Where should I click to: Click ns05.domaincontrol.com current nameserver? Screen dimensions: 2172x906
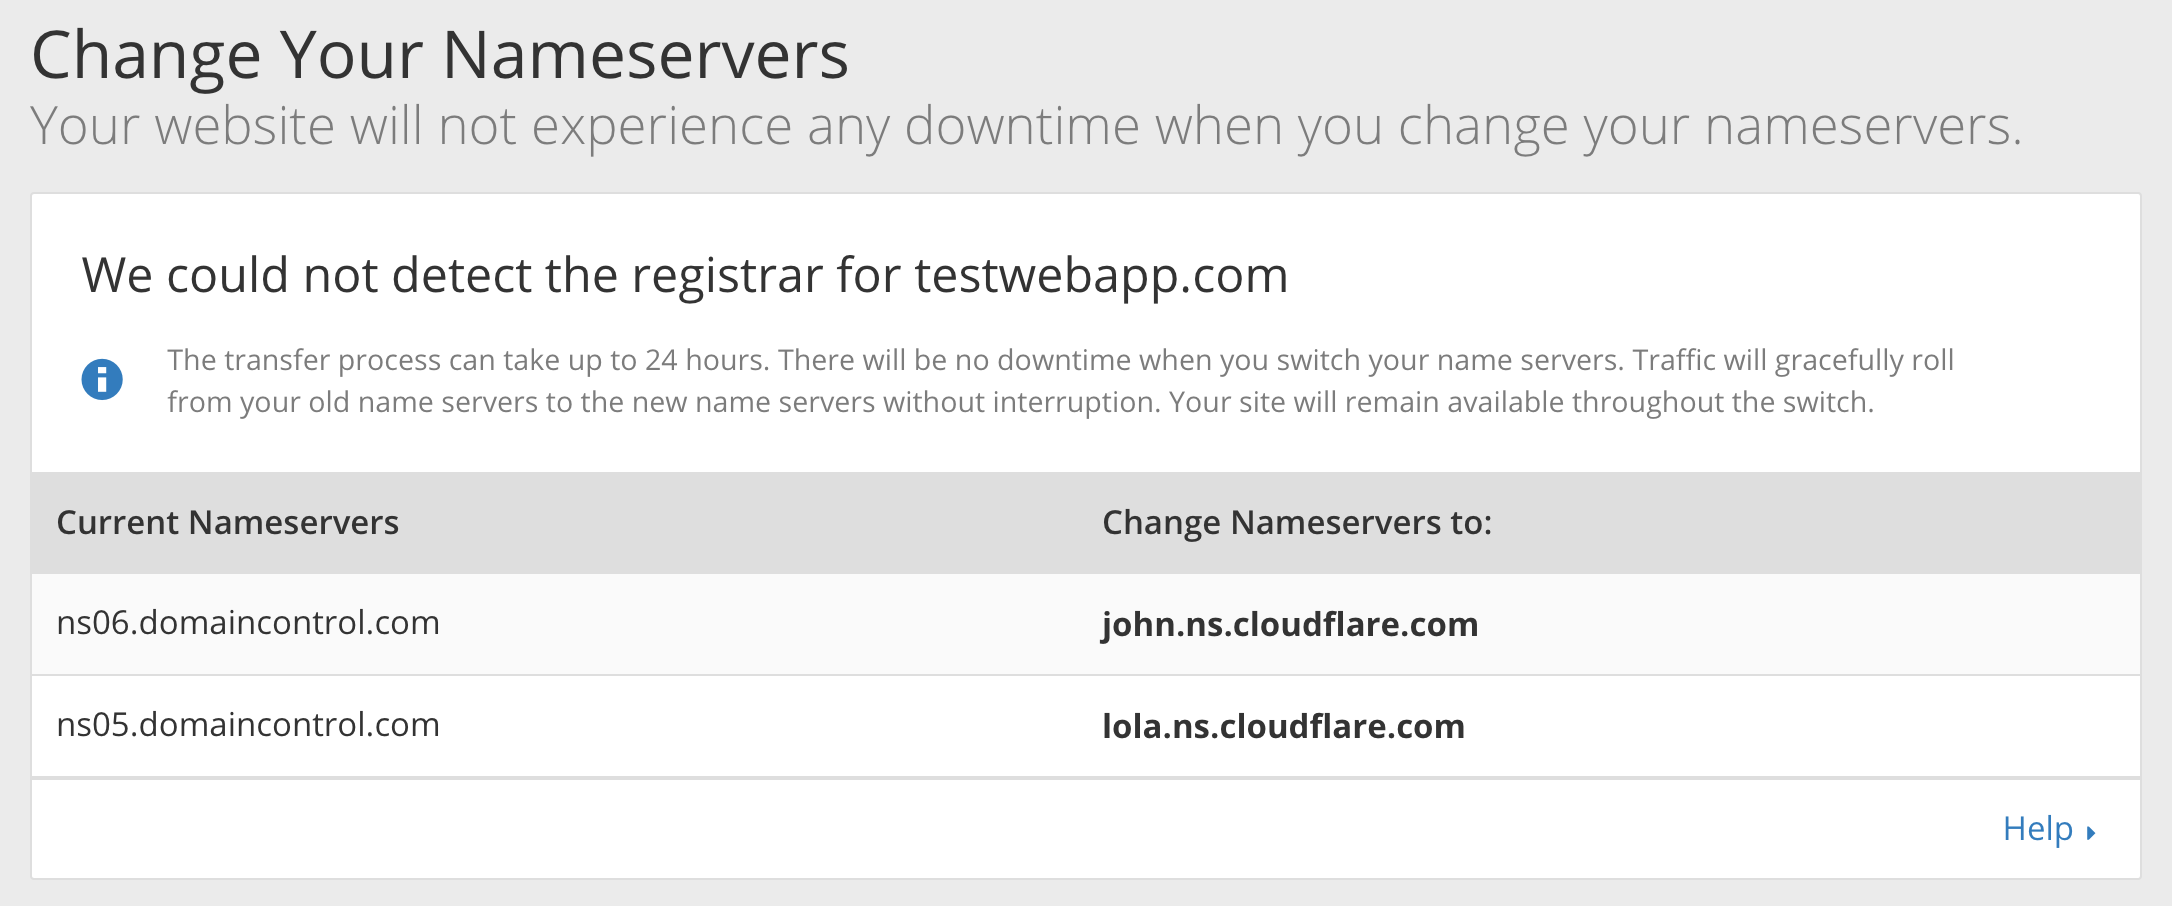(x=248, y=725)
